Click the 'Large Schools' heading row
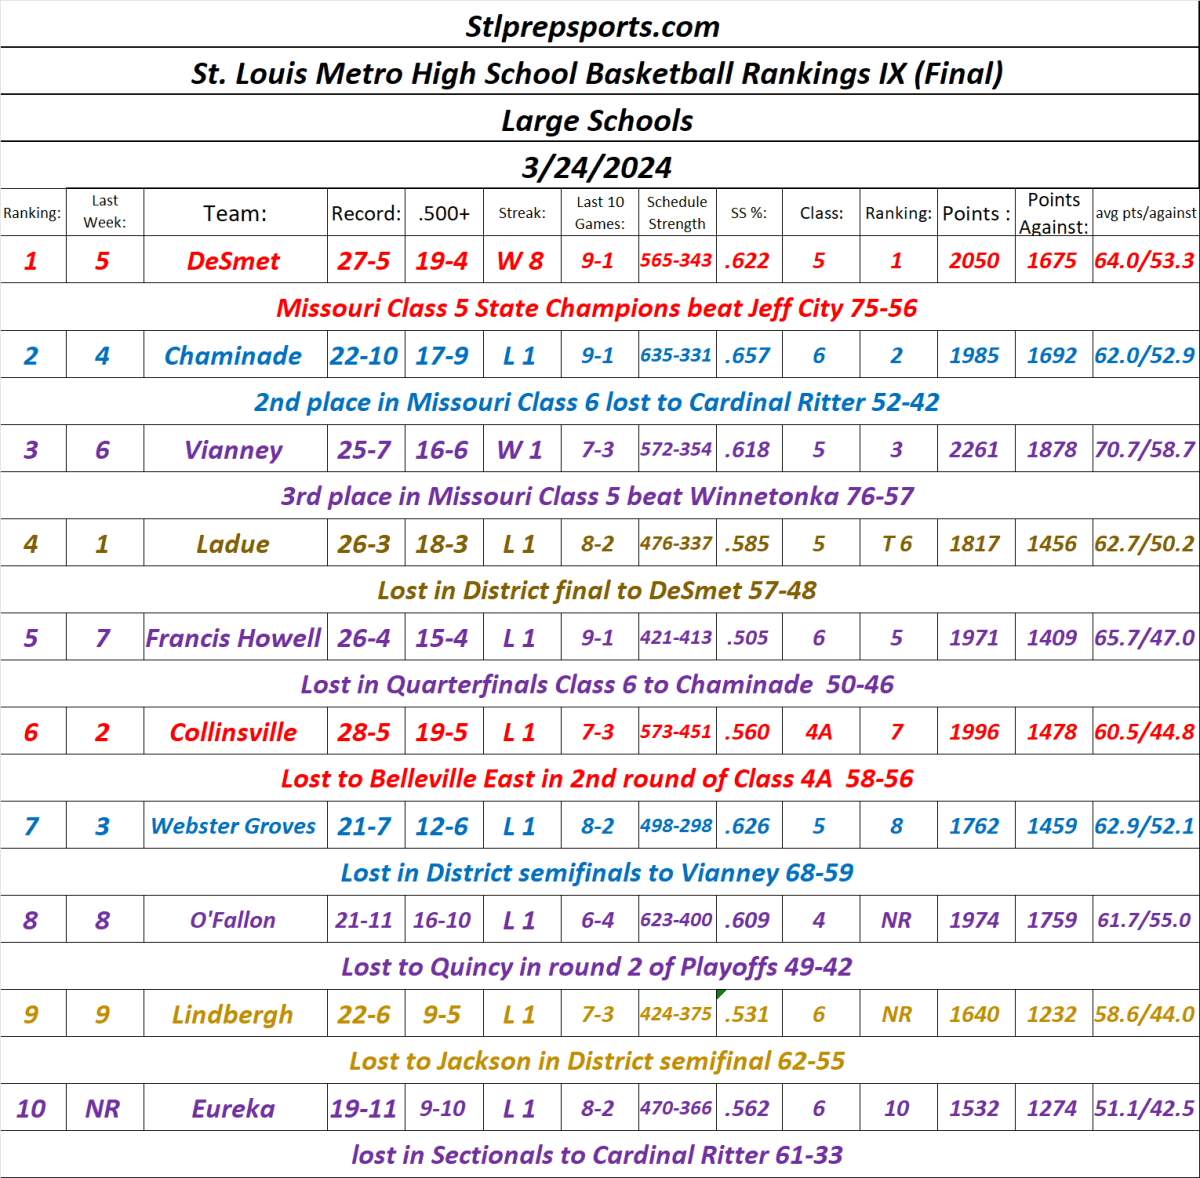 tap(597, 120)
